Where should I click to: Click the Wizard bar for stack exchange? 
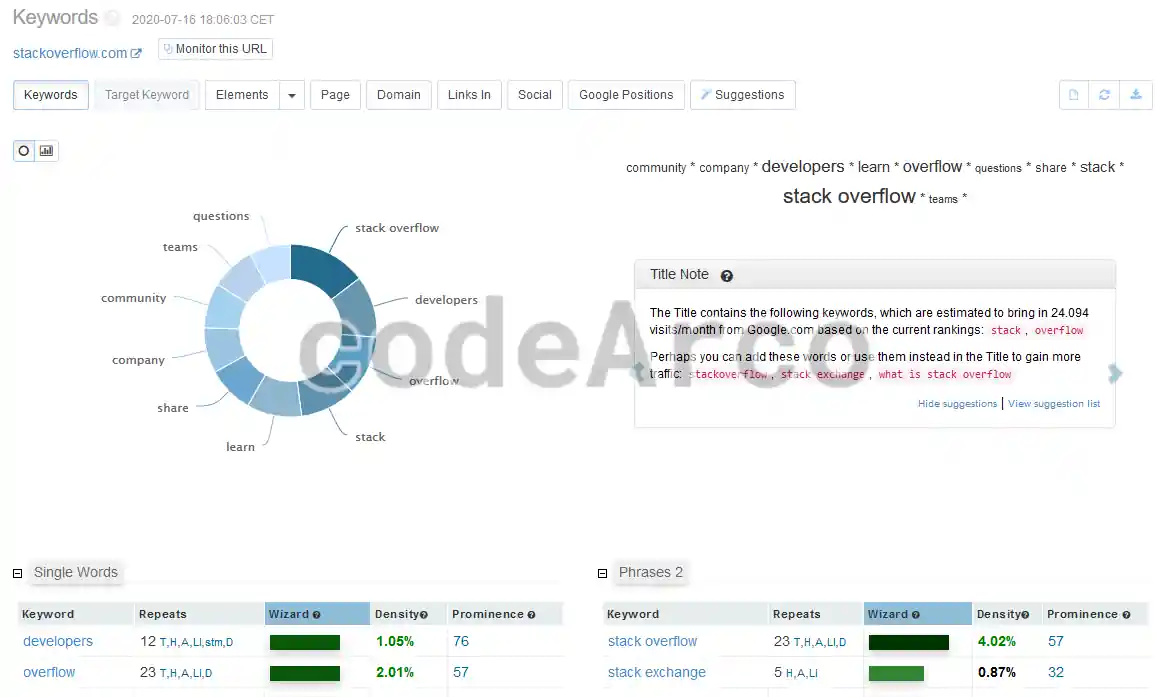coord(896,673)
